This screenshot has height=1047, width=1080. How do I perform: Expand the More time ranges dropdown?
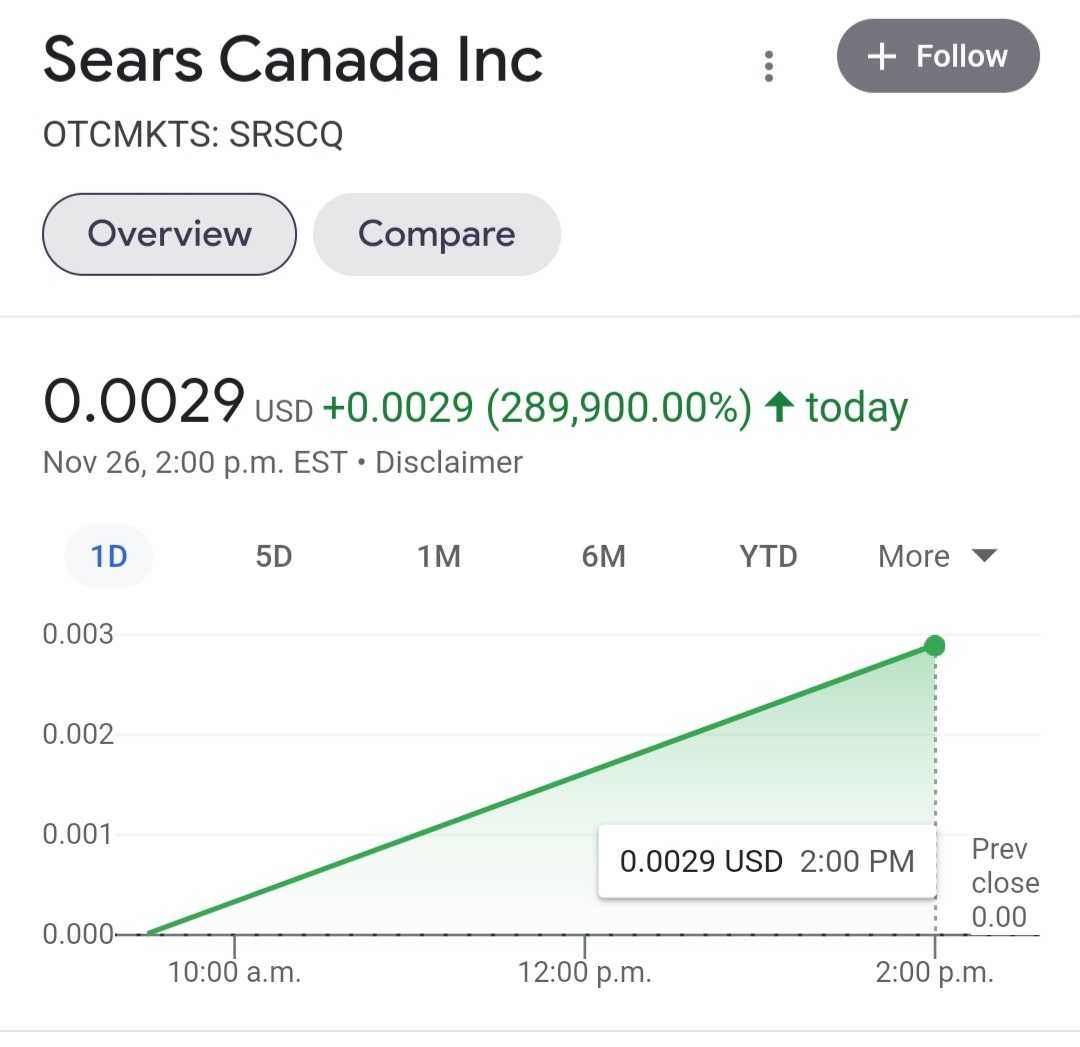click(914, 556)
